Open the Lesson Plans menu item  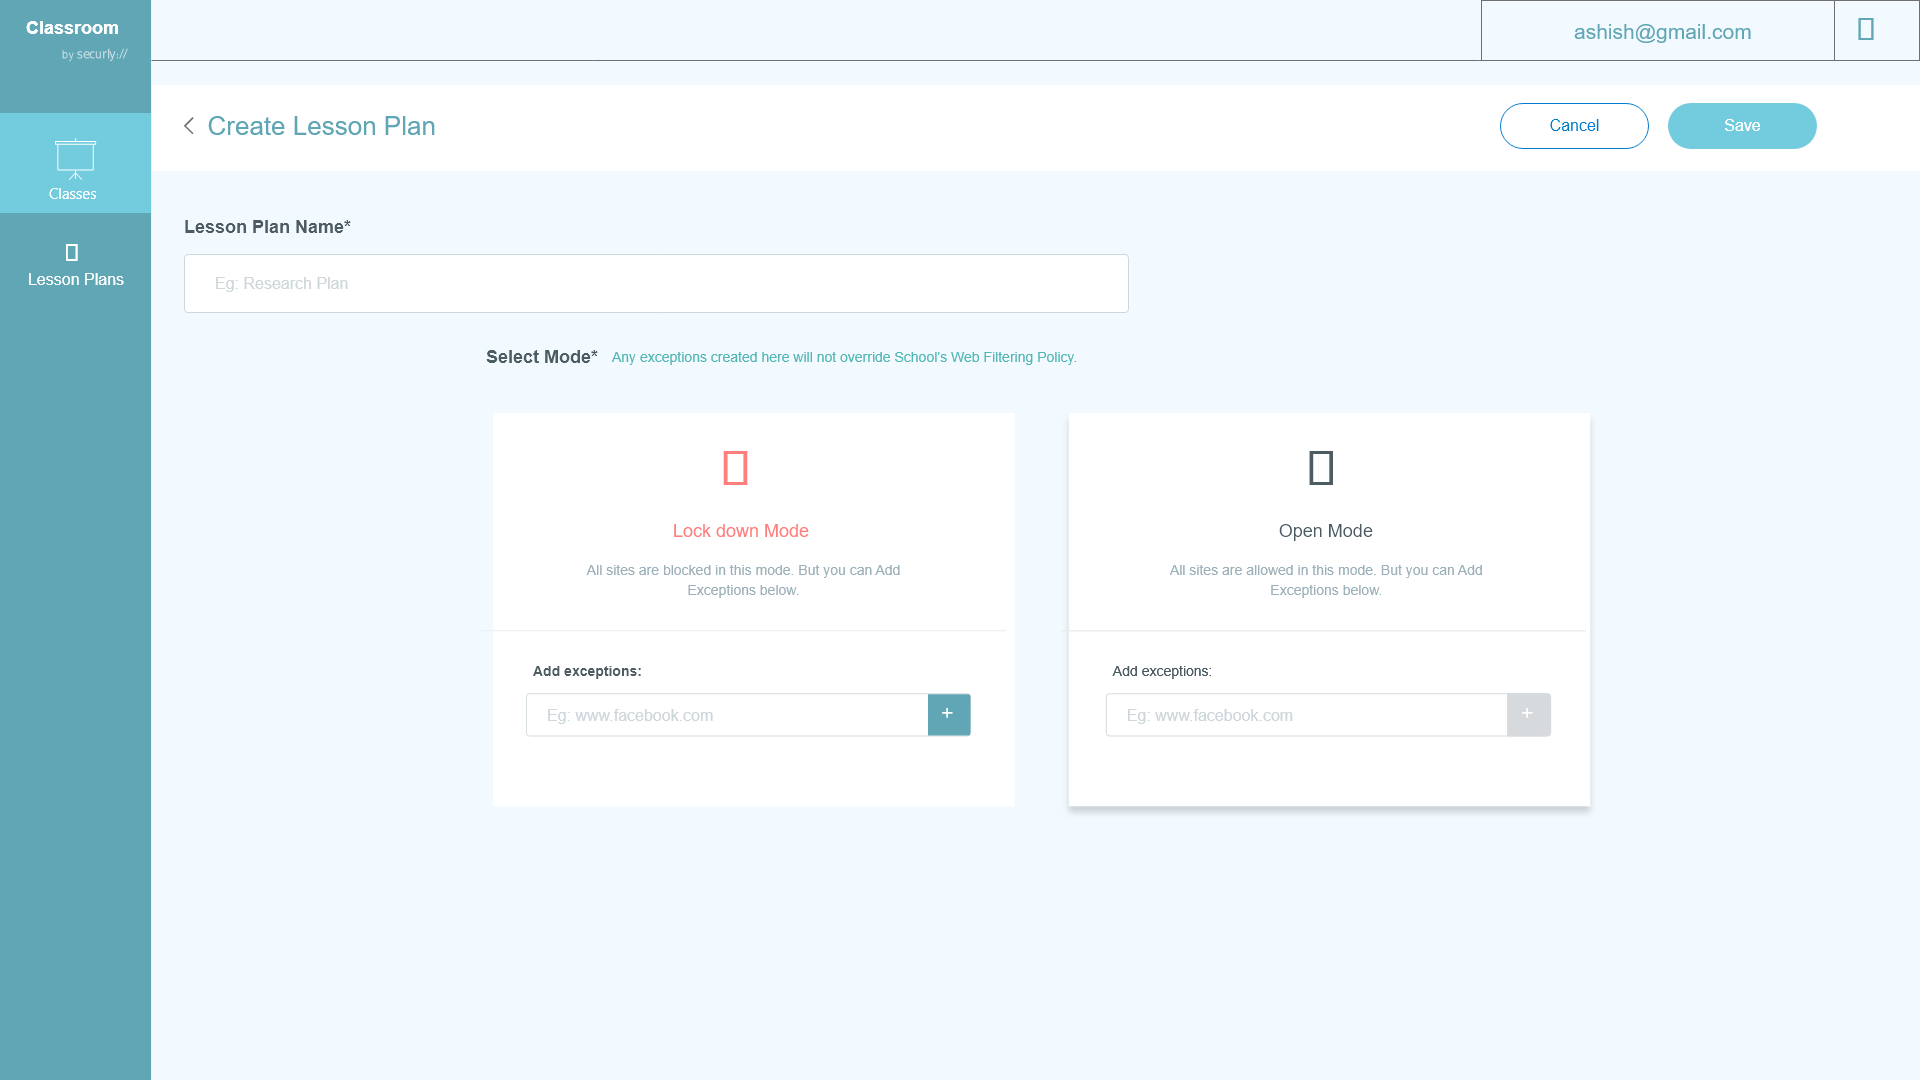[76, 279]
